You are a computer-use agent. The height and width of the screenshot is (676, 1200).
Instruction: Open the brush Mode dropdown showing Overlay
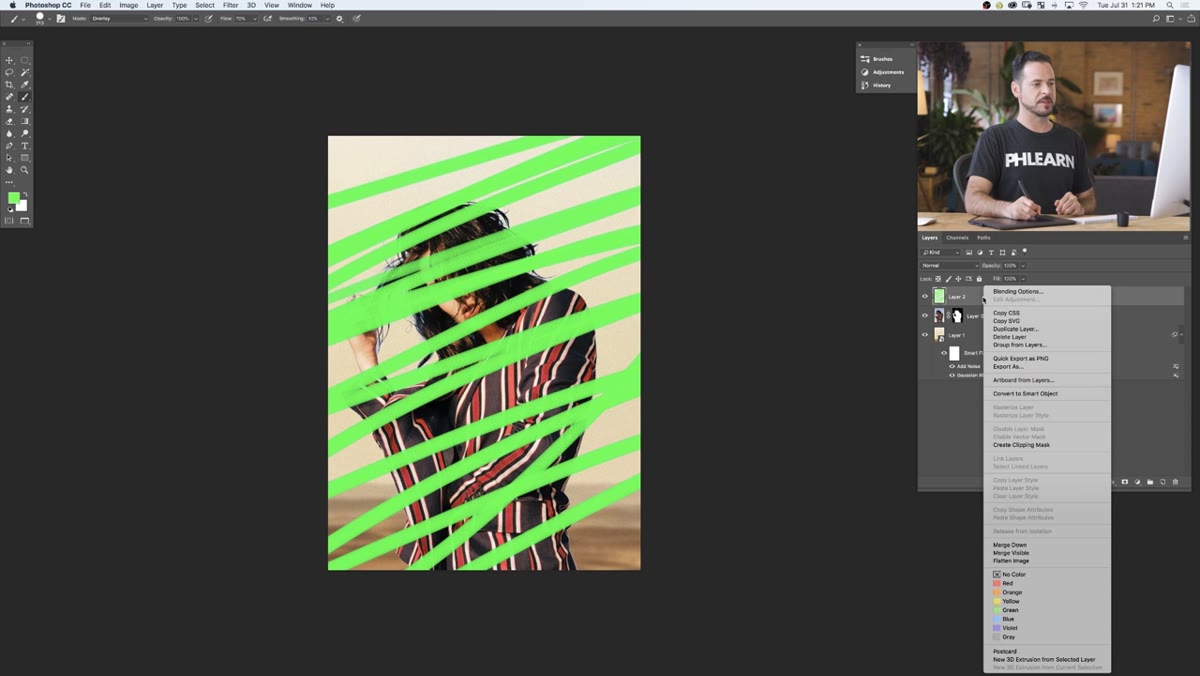click(x=119, y=18)
